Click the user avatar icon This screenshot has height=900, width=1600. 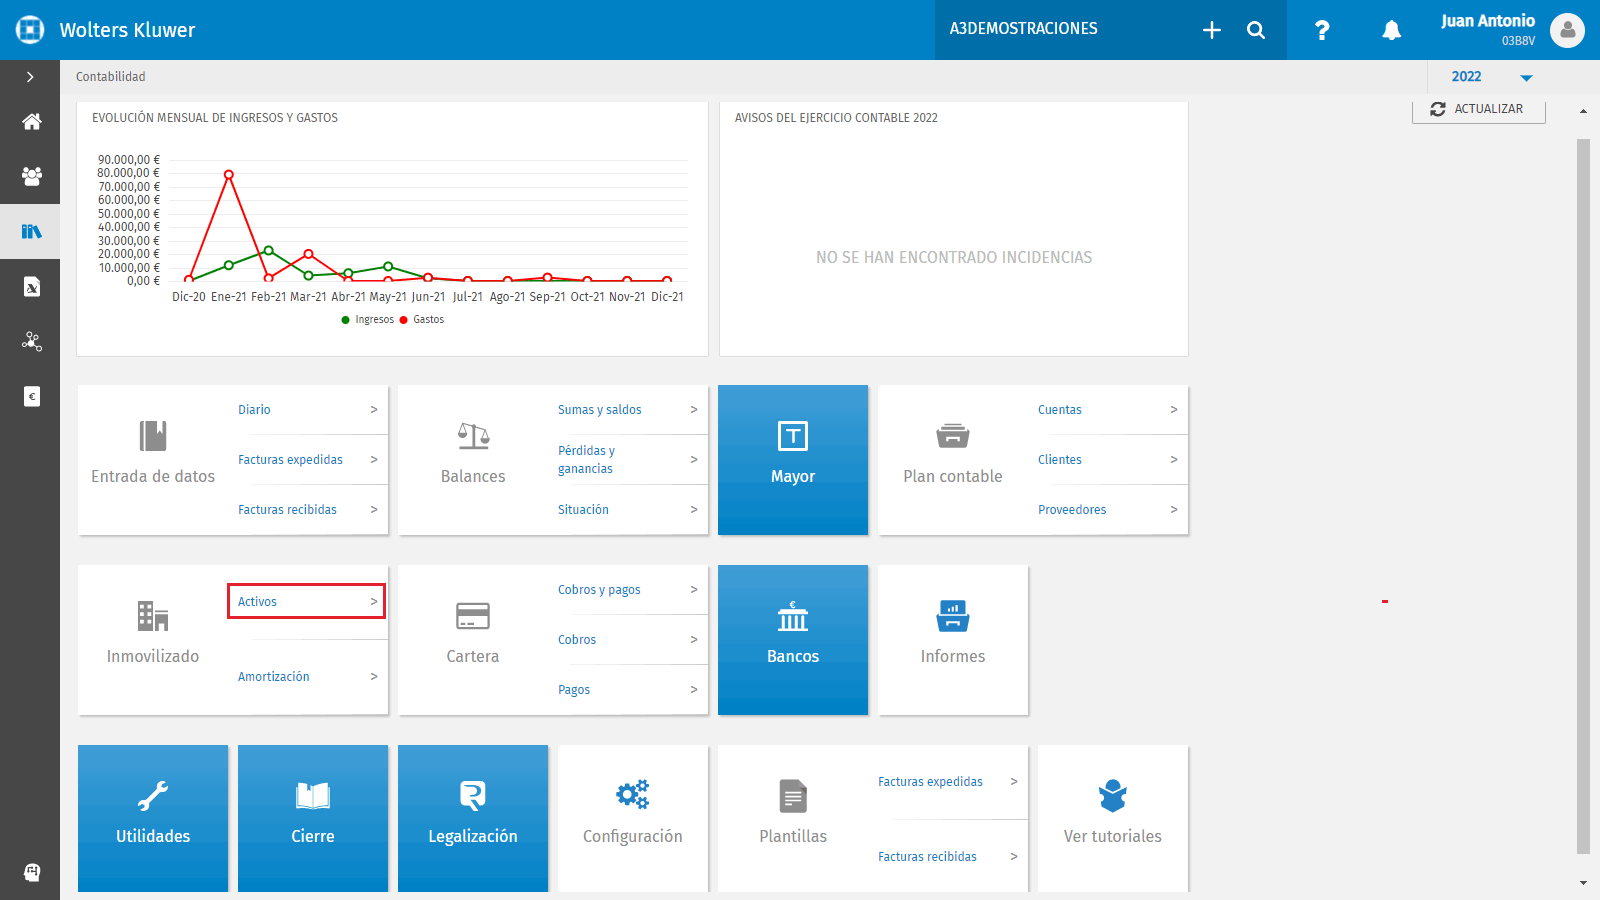tap(1567, 30)
